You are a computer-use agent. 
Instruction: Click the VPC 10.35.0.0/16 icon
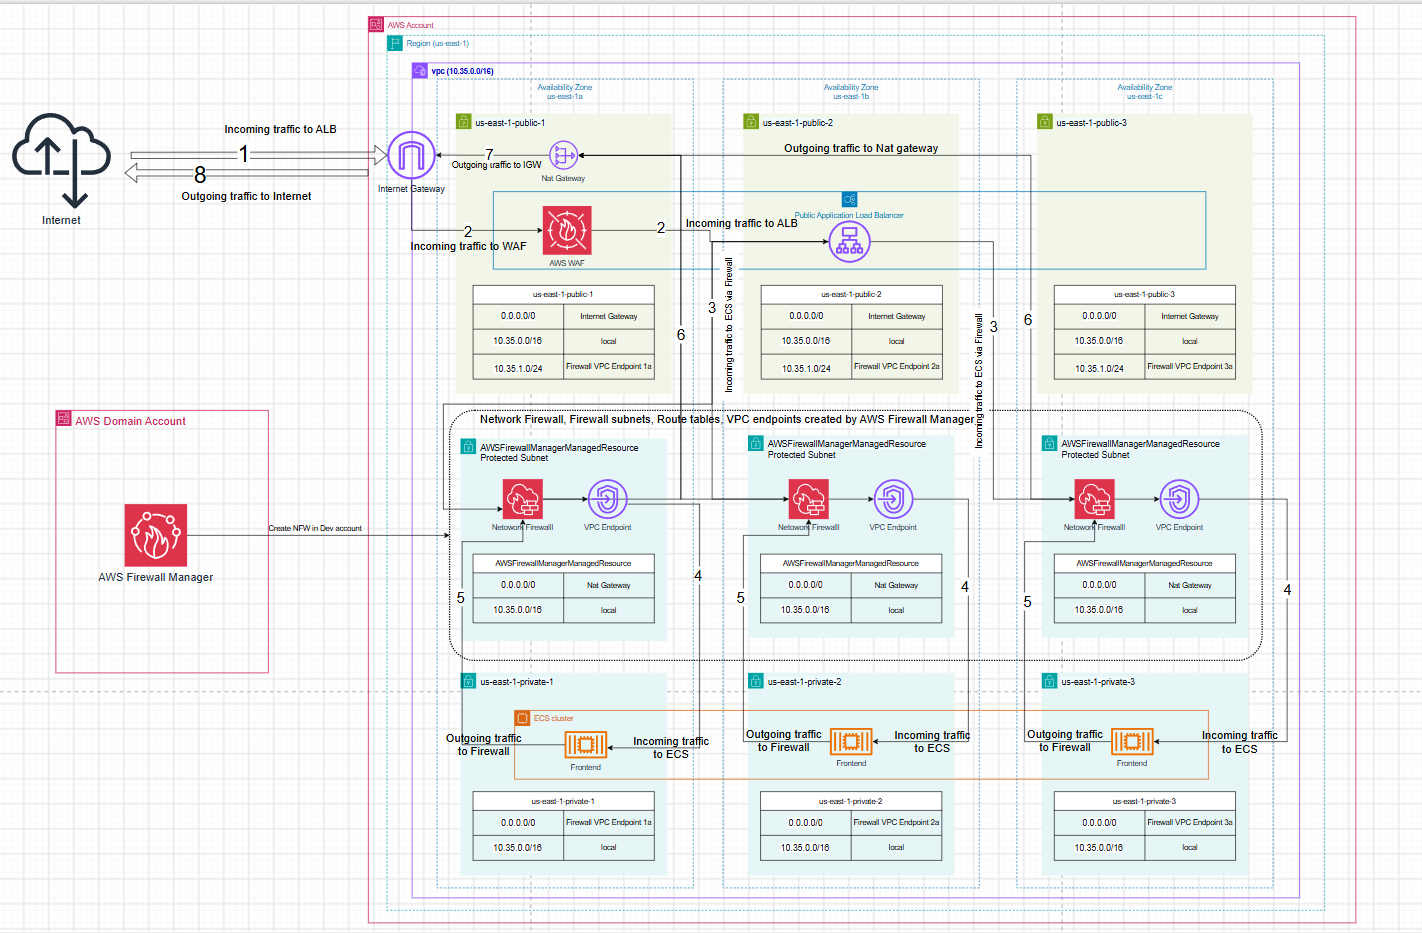click(420, 71)
